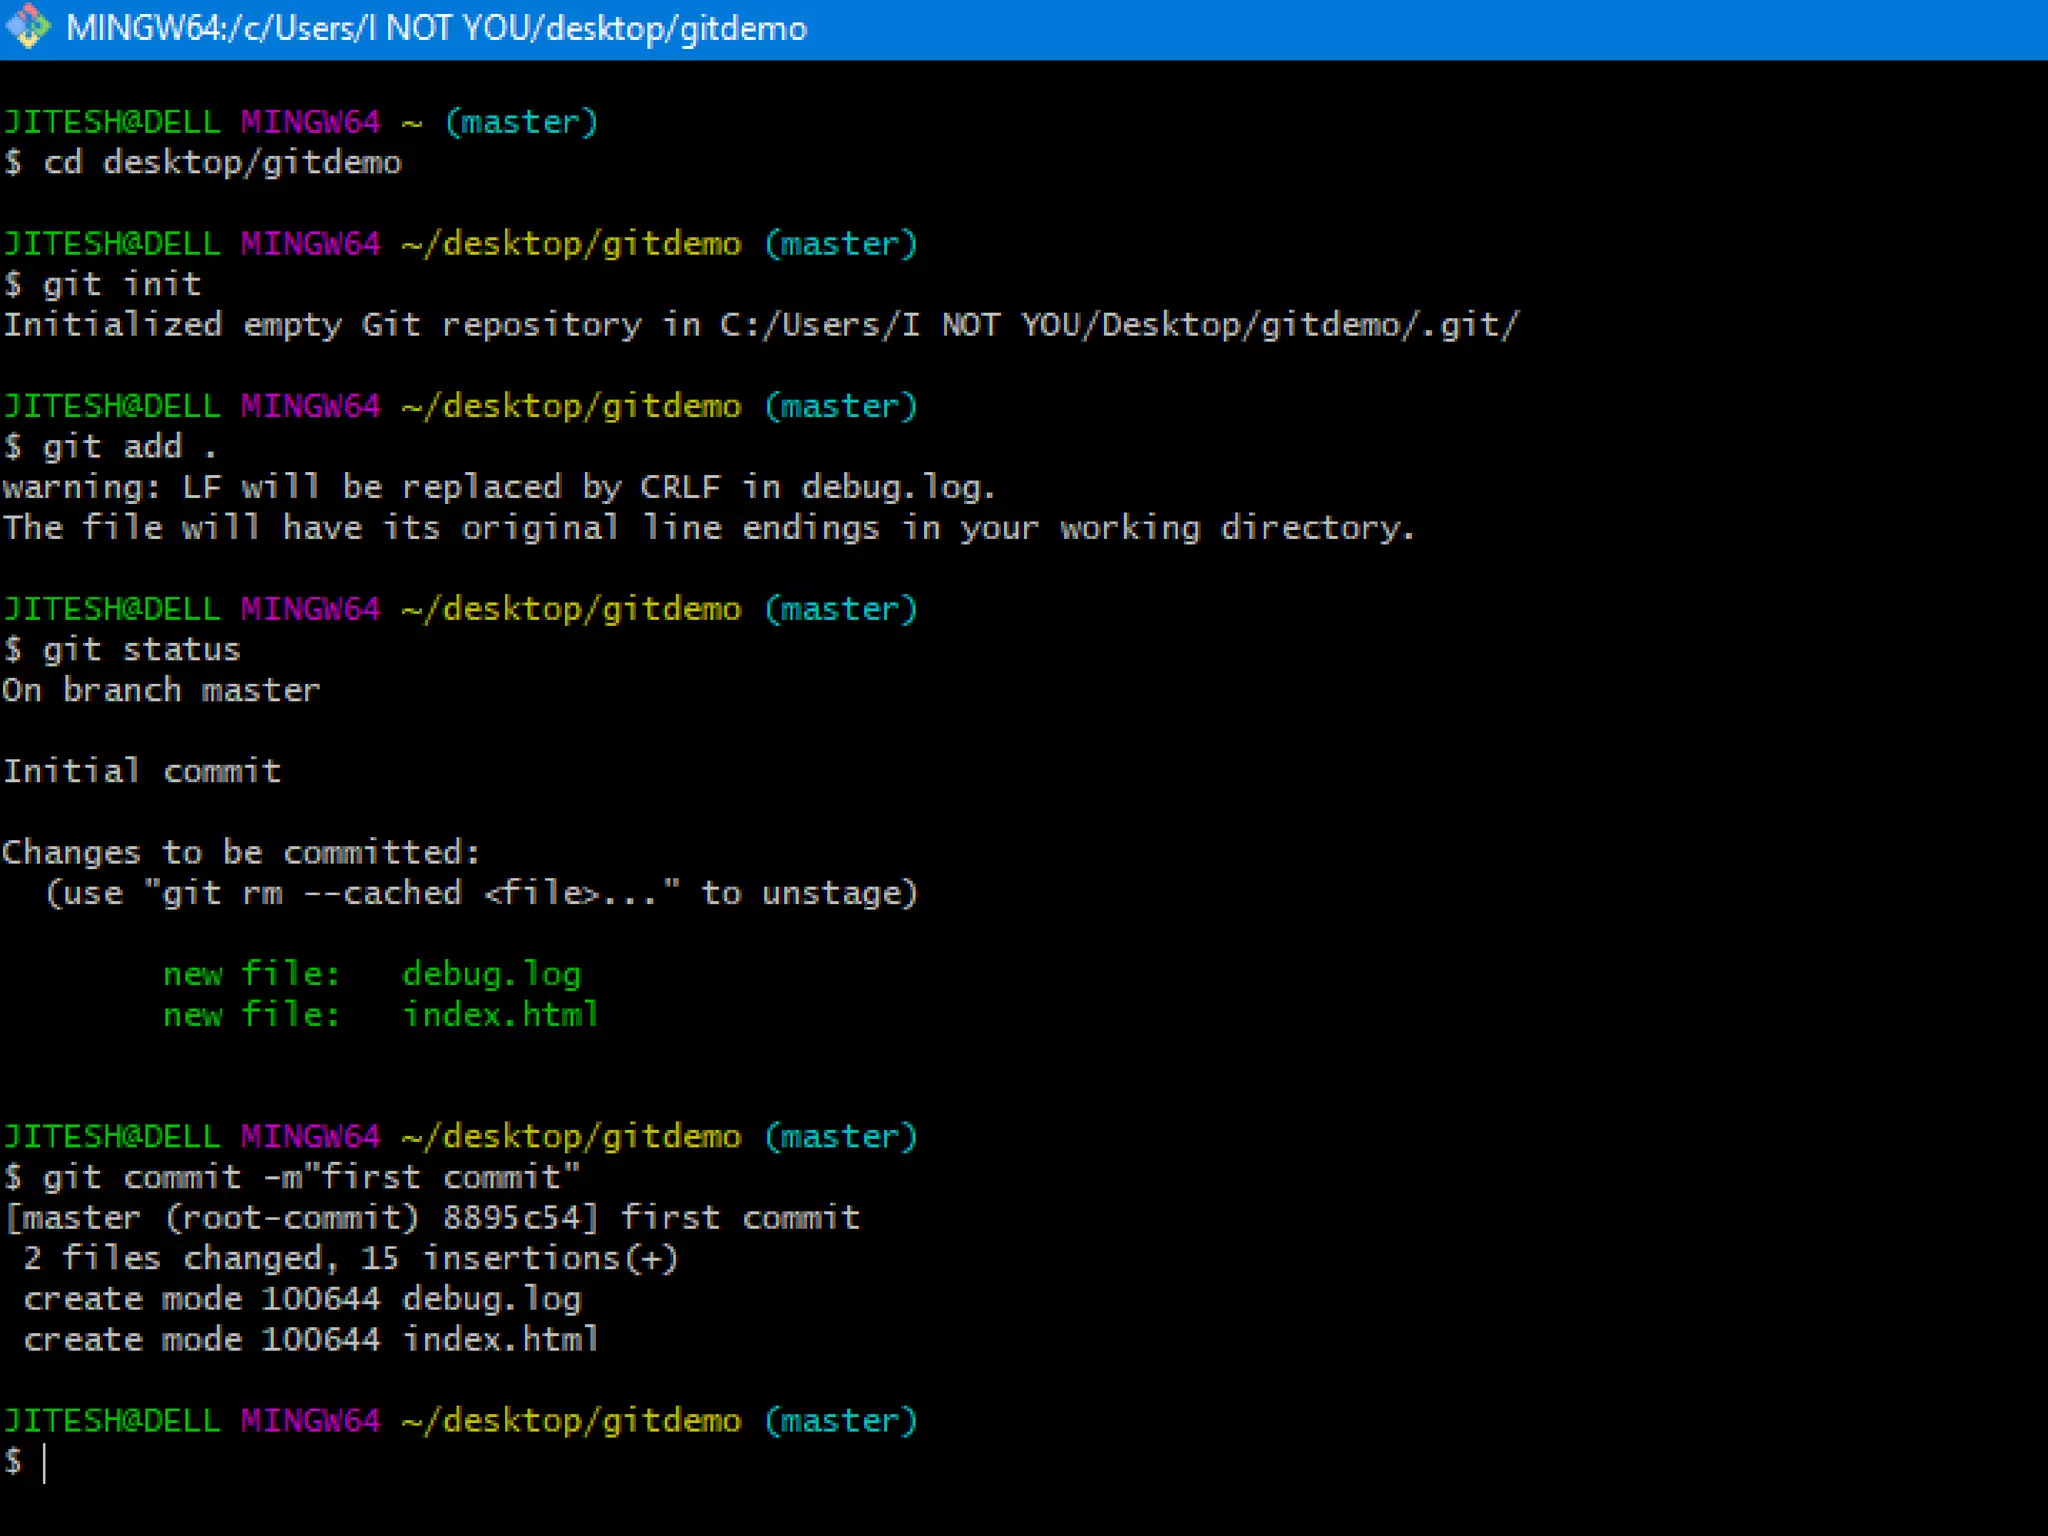
Task: Click the commit hash 8895c54 line
Action: [x=431, y=1218]
